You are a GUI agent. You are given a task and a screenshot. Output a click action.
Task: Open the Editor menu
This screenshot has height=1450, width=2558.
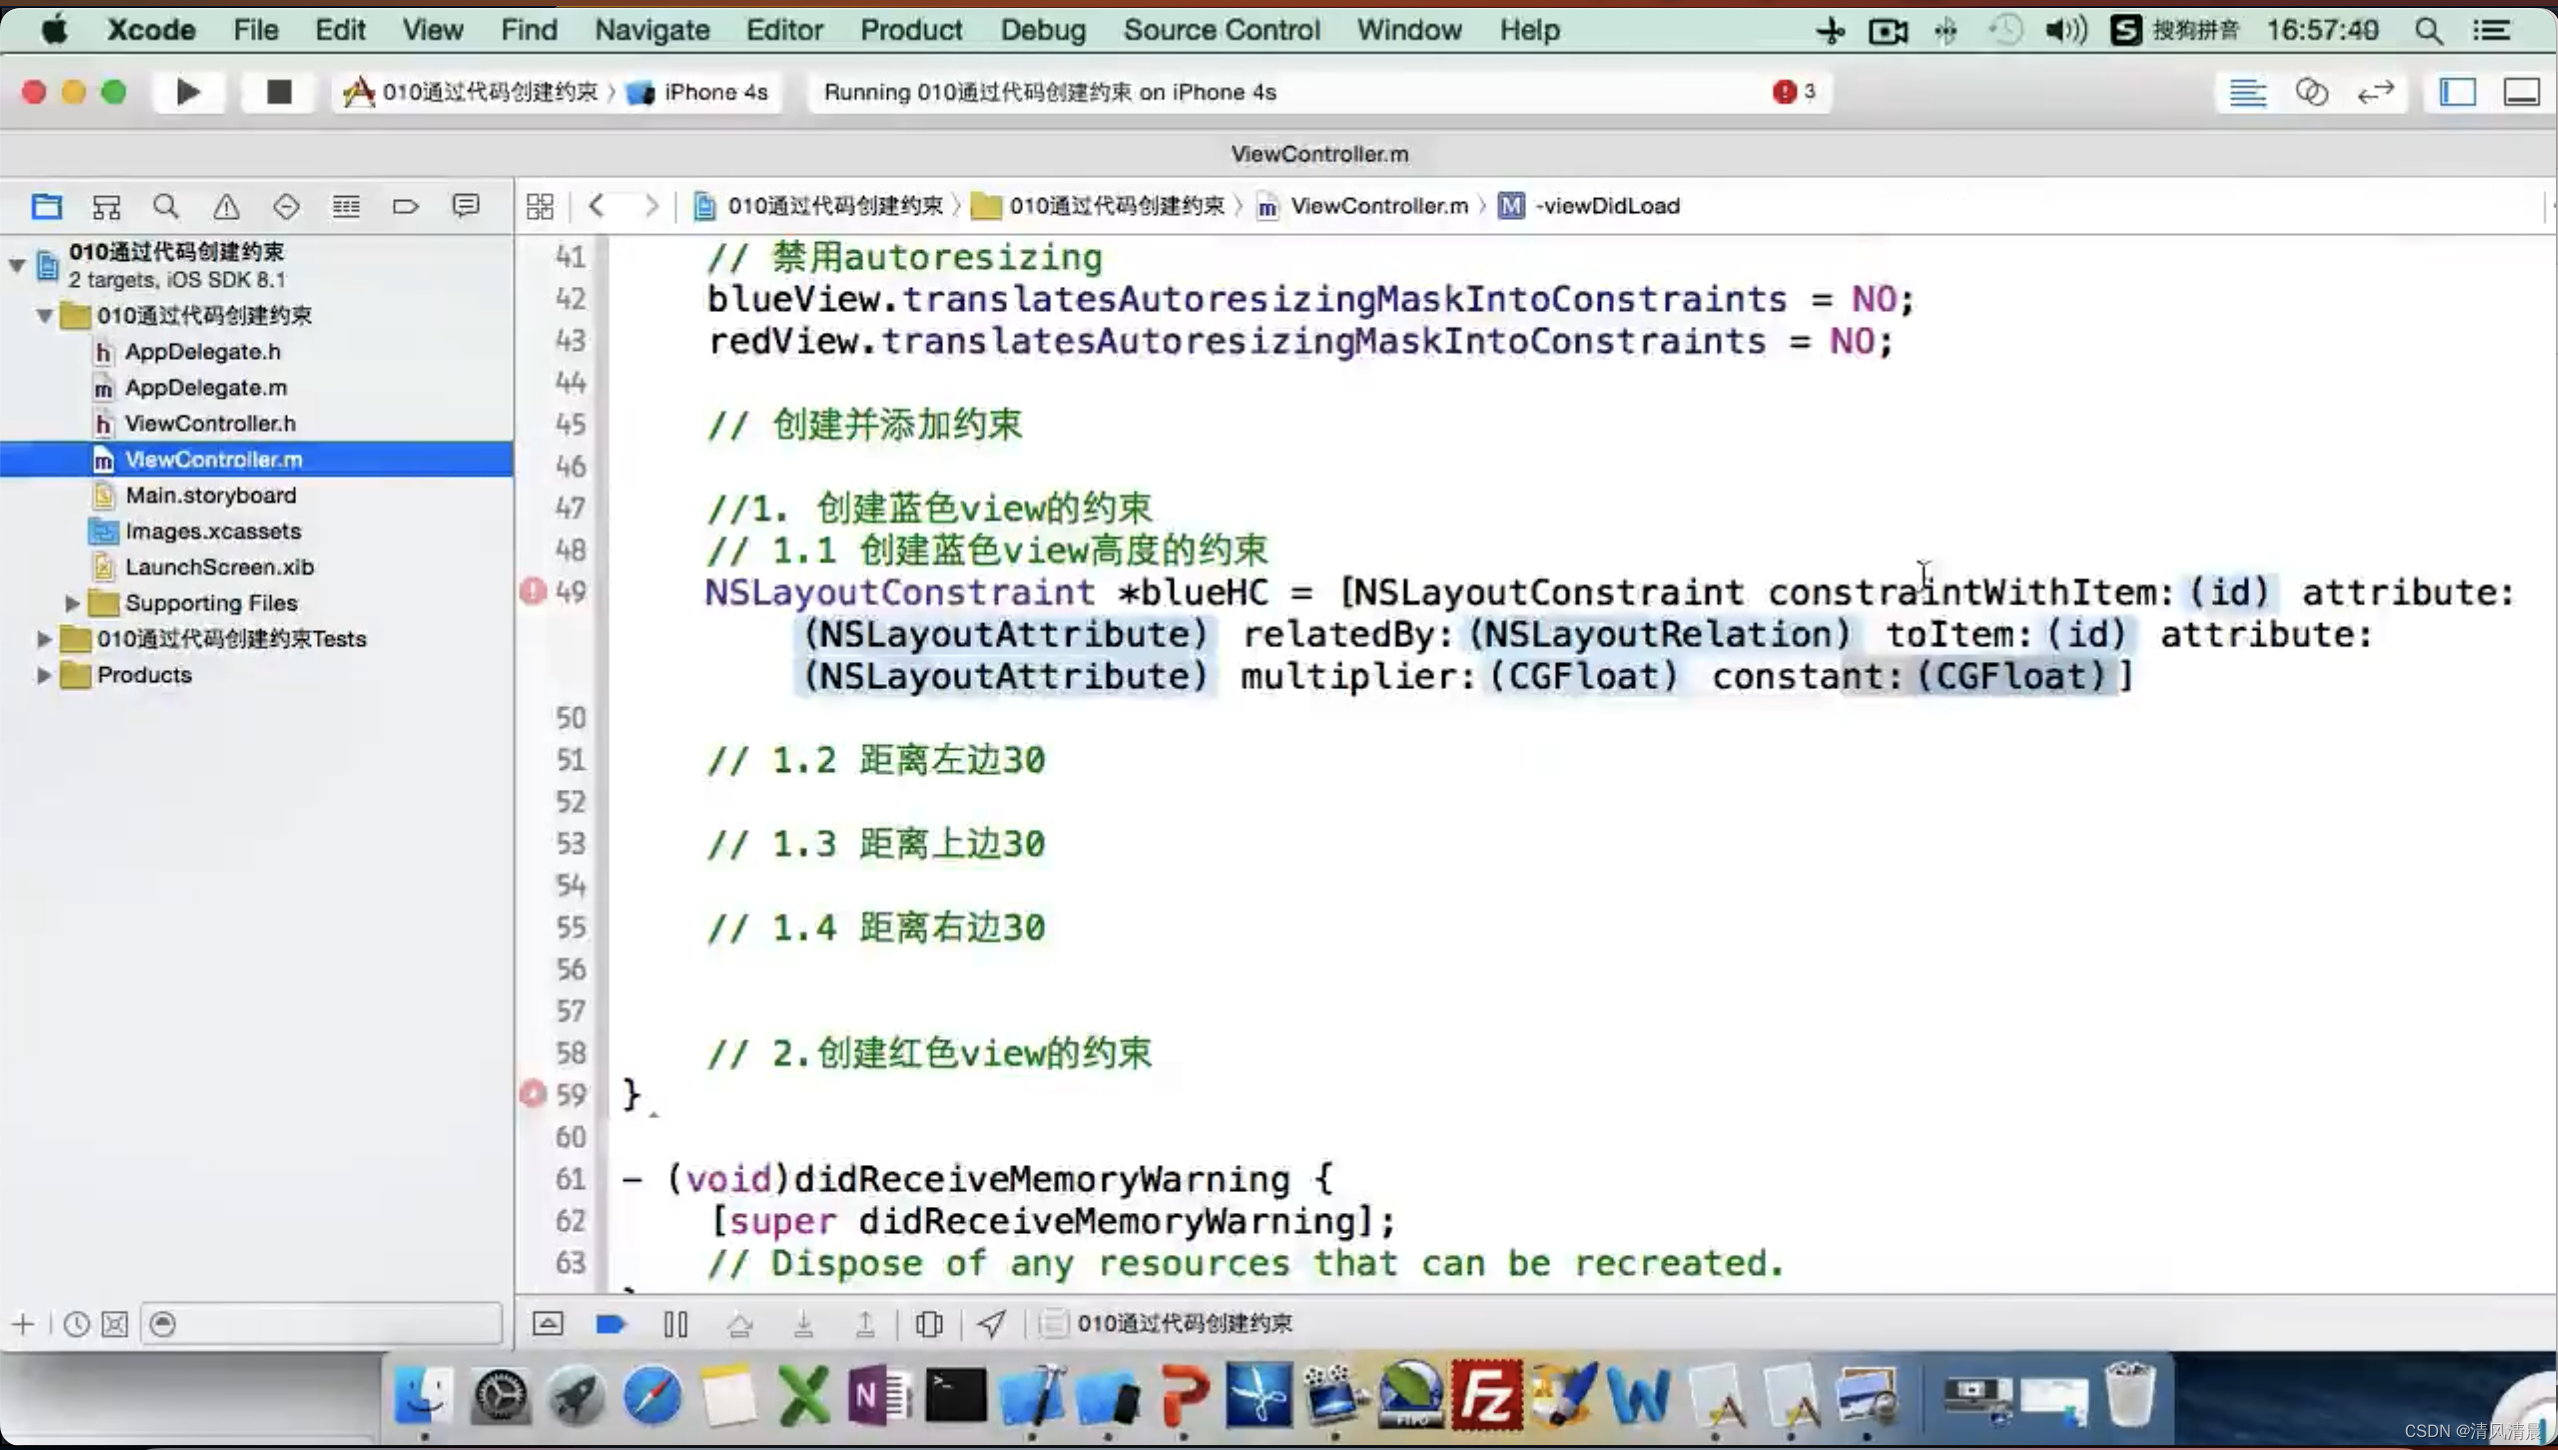(x=784, y=30)
